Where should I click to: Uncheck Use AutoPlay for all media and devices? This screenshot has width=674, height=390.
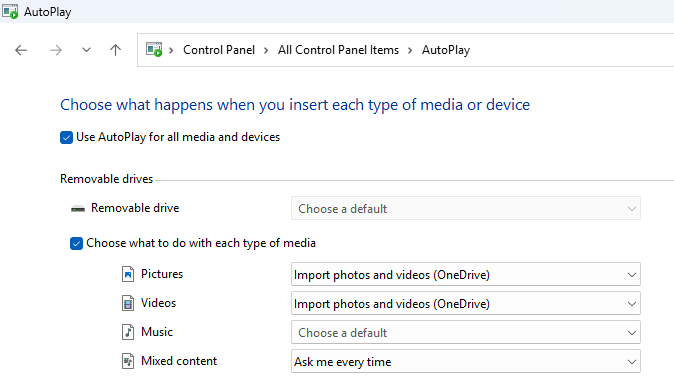pyautogui.click(x=66, y=138)
